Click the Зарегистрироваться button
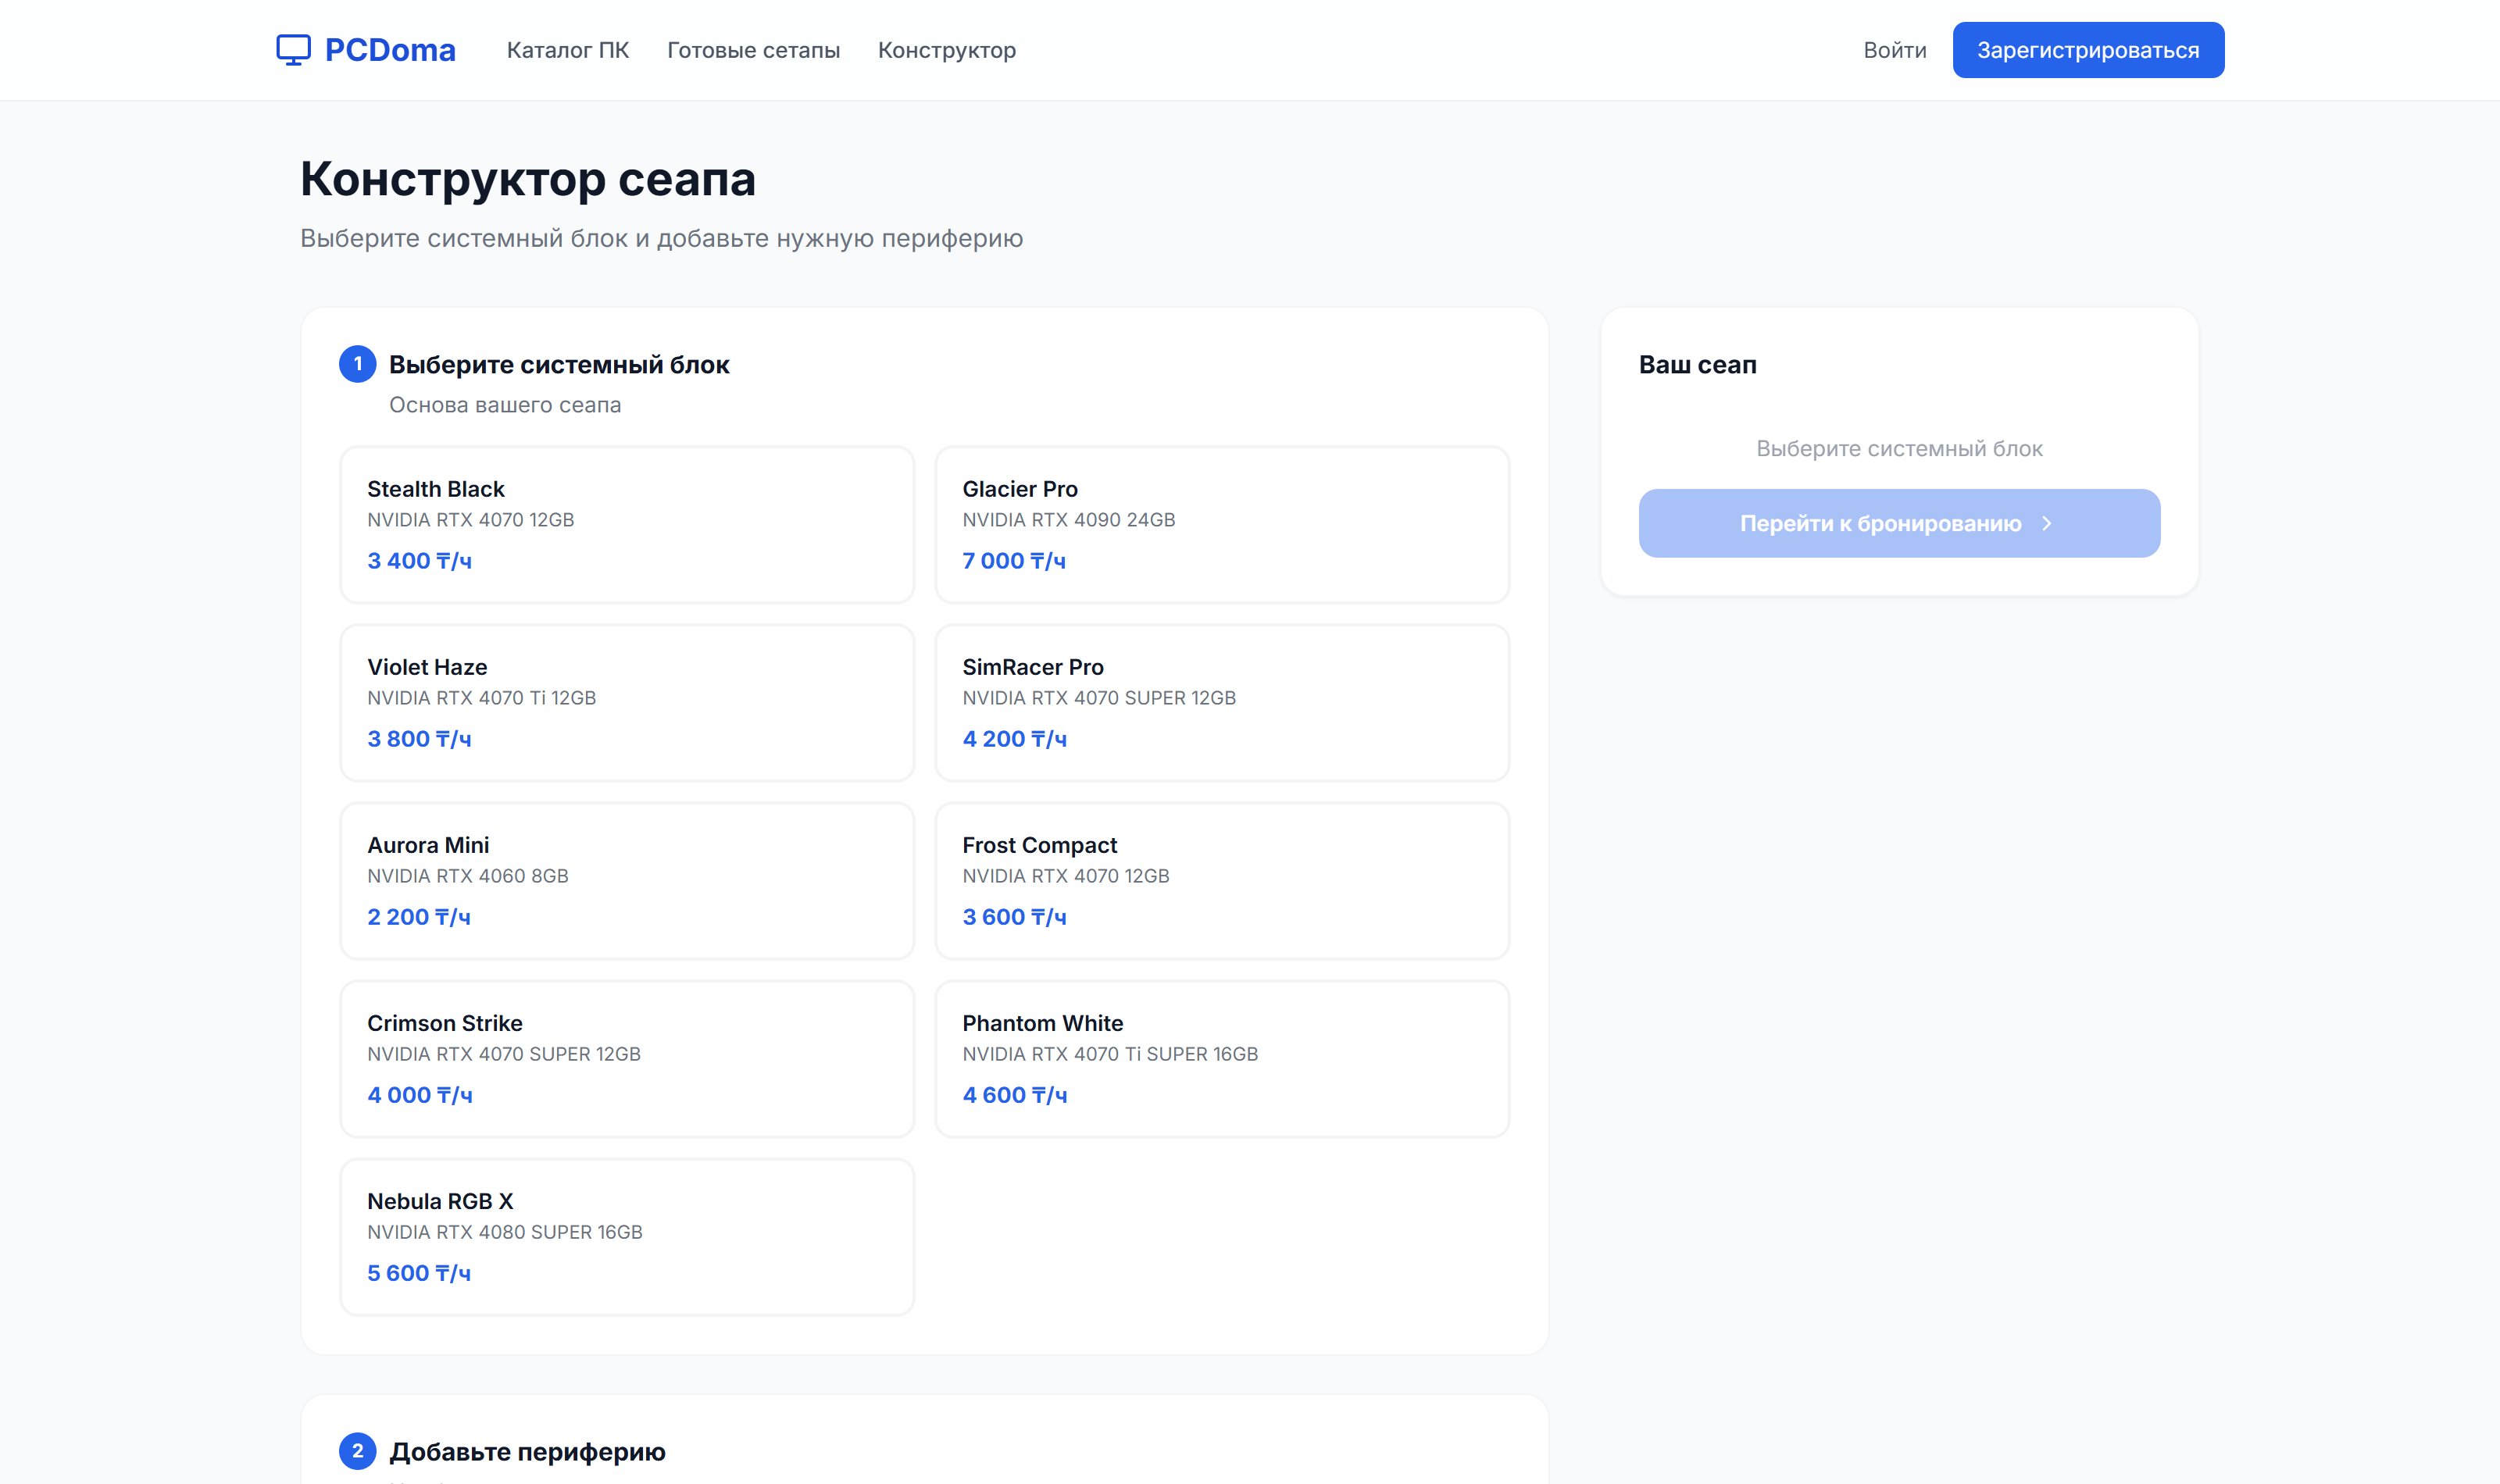This screenshot has width=2500, height=1484. click(x=2088, y=50)
